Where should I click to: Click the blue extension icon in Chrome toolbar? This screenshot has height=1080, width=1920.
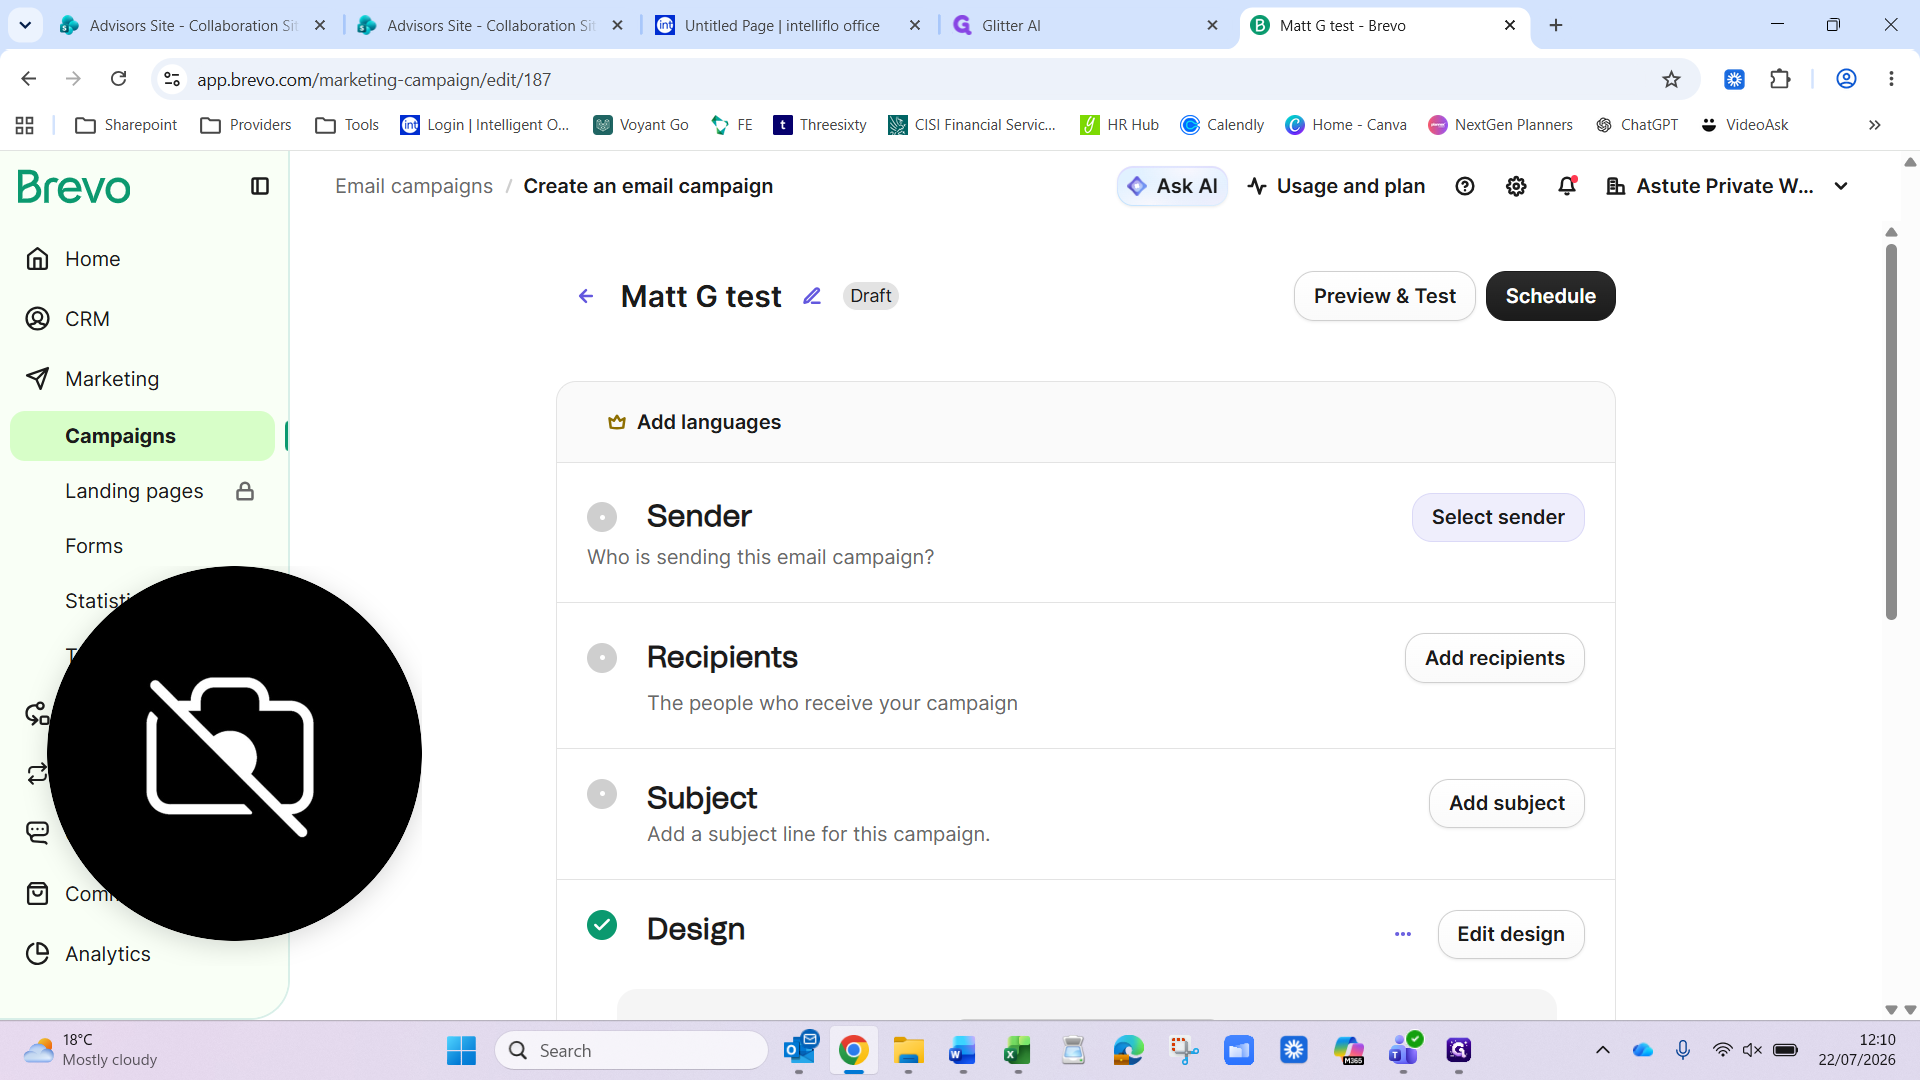pyautogui.click(x=1735, y=79)
